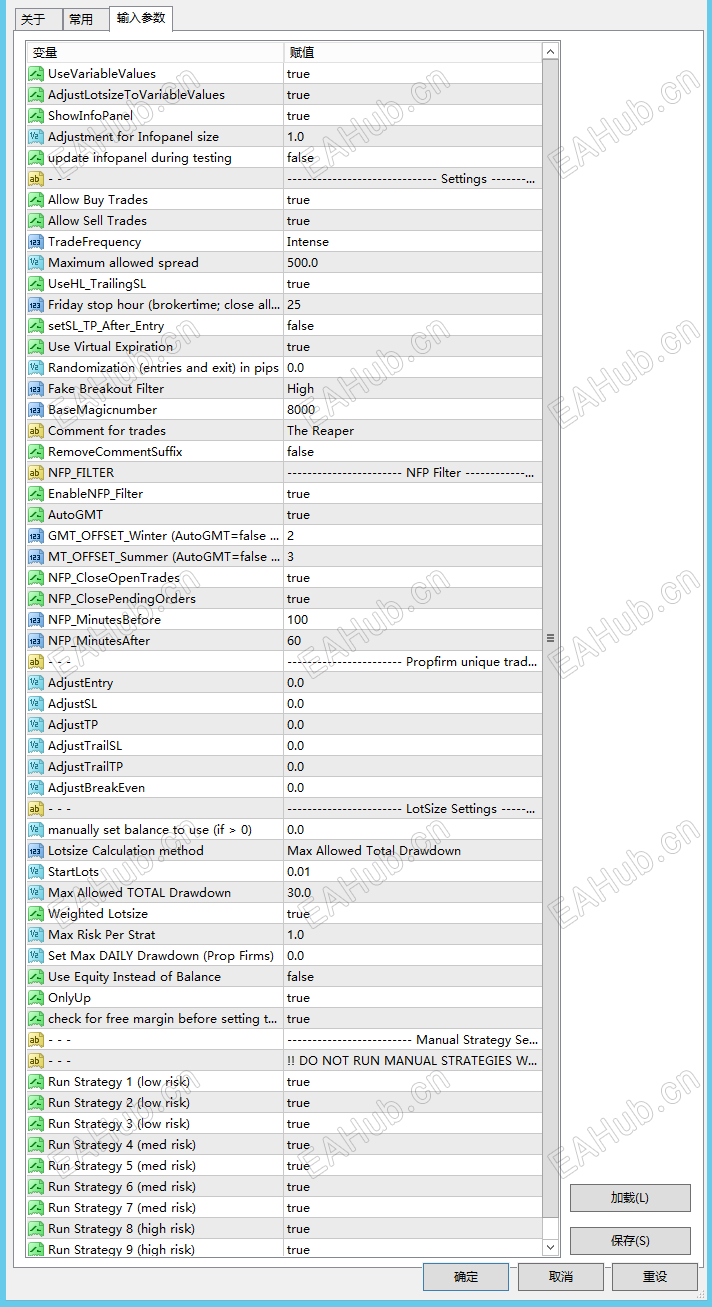
Task: Click the icon next to Fake Breakout Filter
Action: (36, 389)
